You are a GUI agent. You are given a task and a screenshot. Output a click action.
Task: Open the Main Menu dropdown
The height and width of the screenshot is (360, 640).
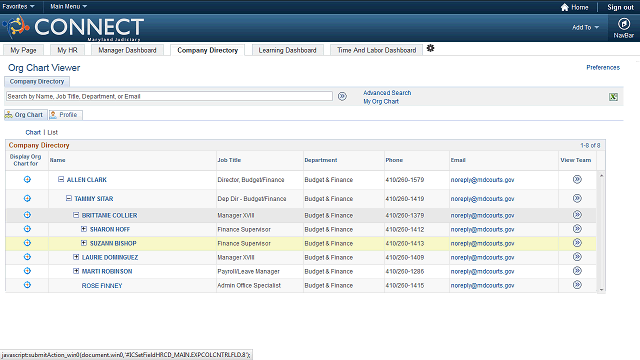pyautogui.click(x=68, y=7)
